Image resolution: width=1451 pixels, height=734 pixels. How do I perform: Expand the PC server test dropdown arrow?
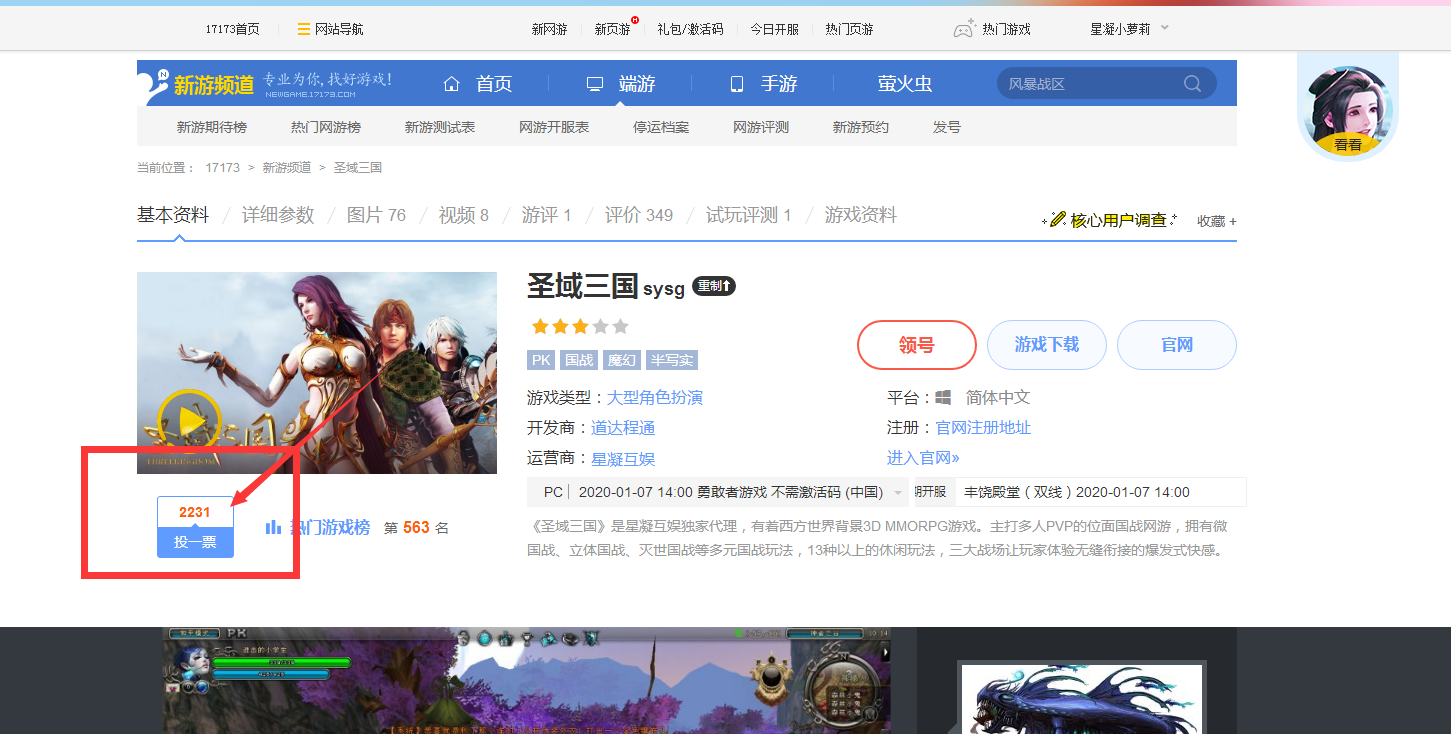898,493
